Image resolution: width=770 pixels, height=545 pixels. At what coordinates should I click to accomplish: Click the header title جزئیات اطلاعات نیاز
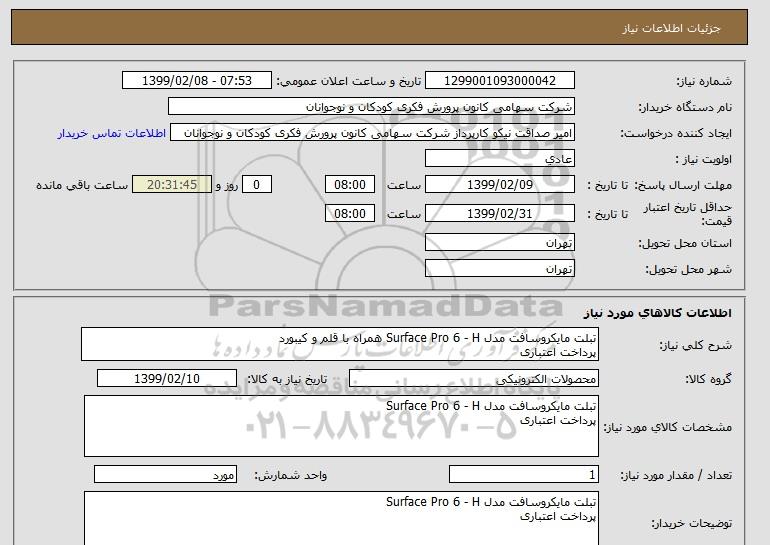(671, 28)
